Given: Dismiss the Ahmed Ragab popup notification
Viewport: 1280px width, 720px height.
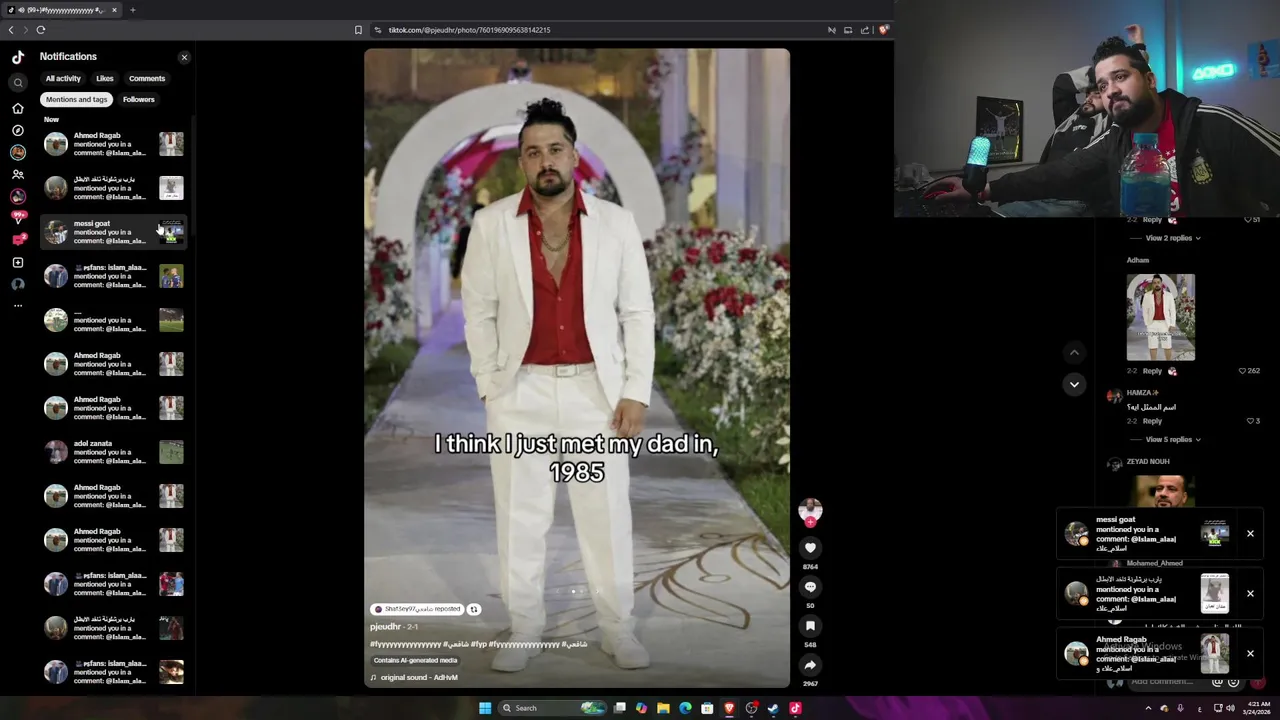Looking at the screenshot, I should coord(1250,654).
